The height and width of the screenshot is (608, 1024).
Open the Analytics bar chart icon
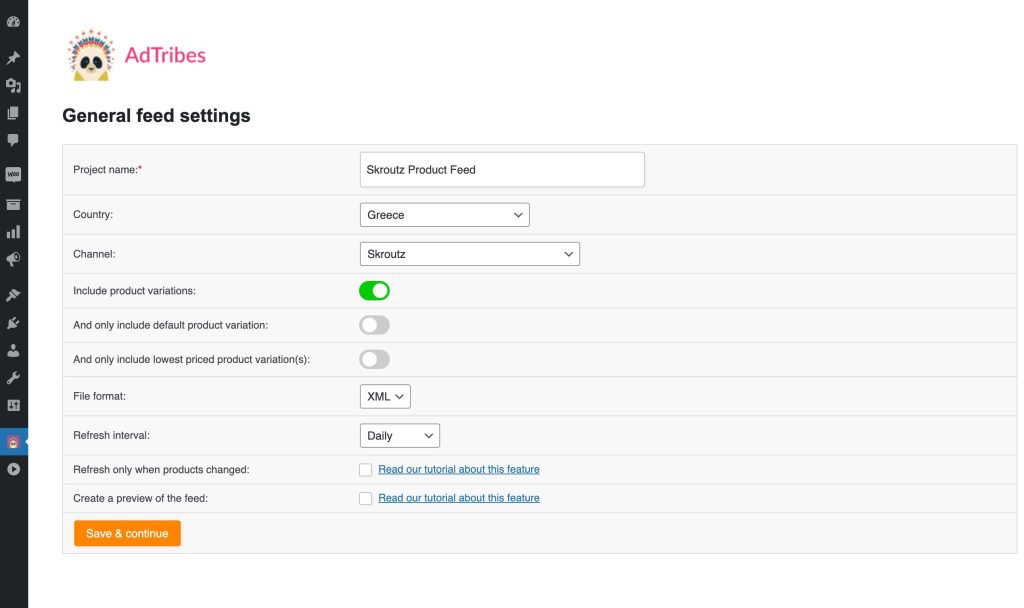13,232
